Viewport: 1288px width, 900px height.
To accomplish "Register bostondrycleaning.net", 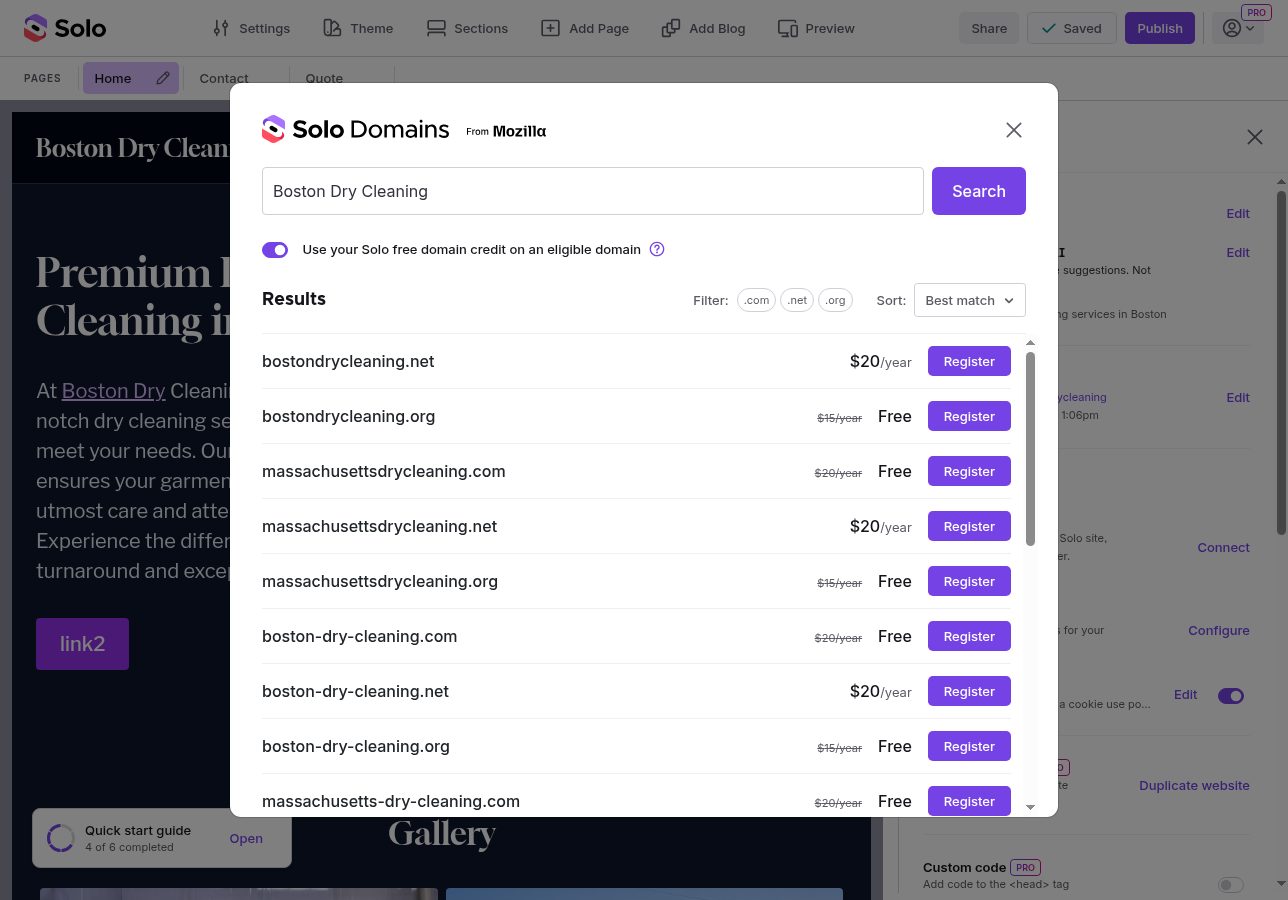I will click(969, 361).
